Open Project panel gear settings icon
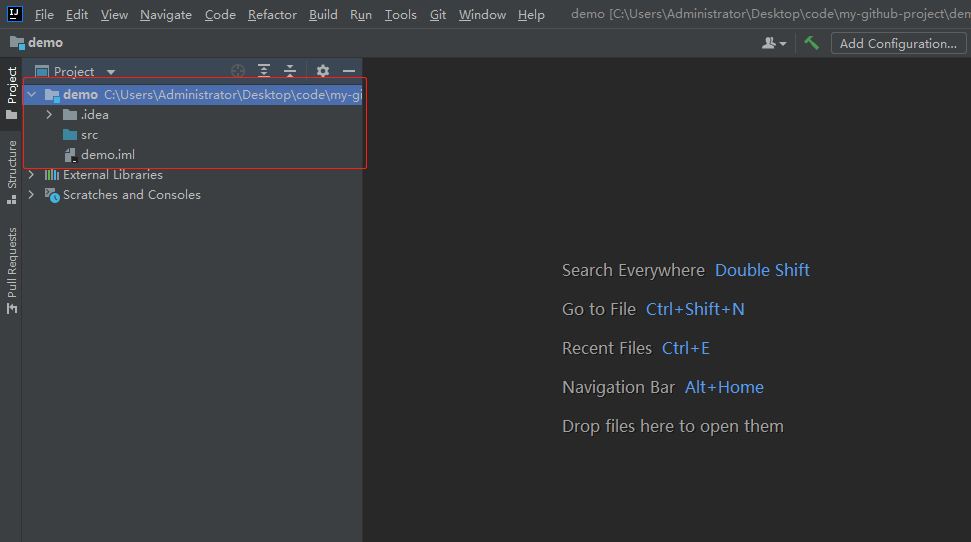This screenshot has height=542, width=971. pos(323,71)
